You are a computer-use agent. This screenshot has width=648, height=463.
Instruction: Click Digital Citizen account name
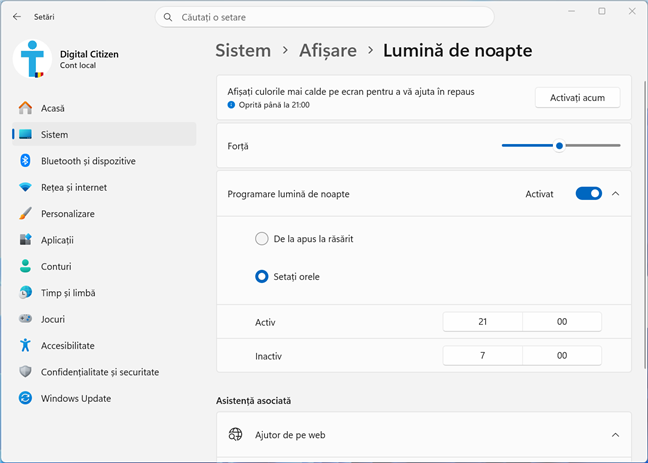(x=89, y=54)
